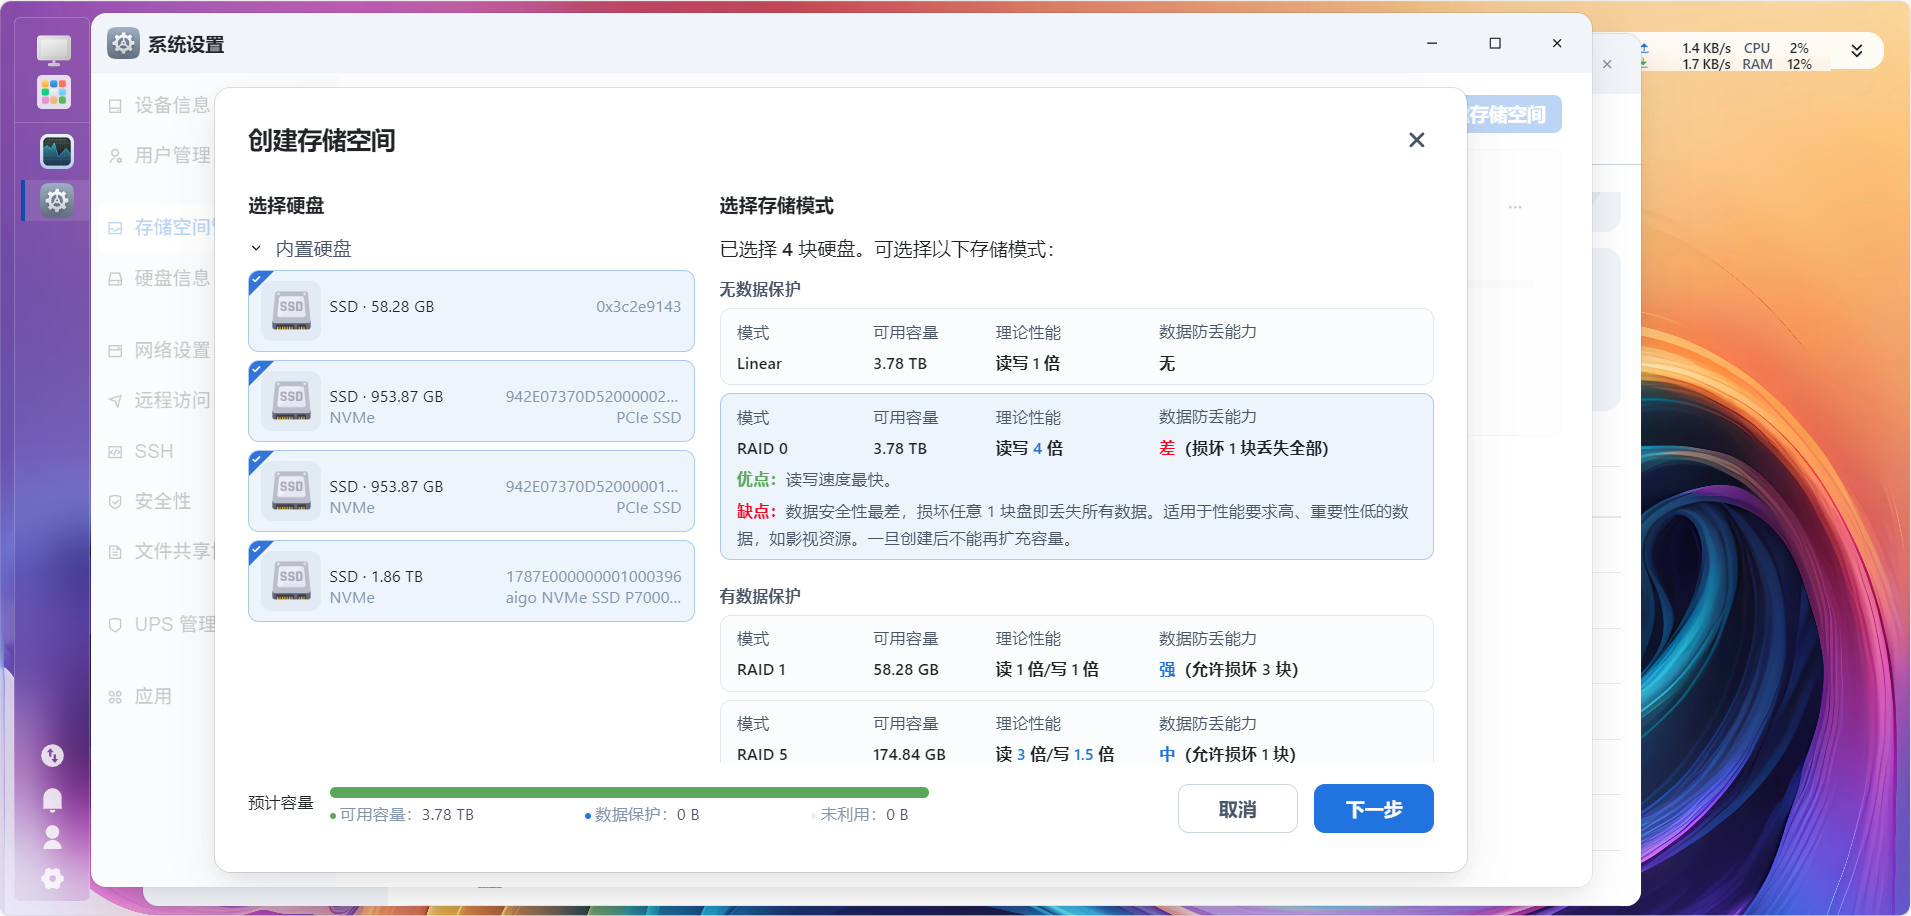1911x916 pixels.
Task: Select the RAID 1 storage mode
Action: point(1076,654)
